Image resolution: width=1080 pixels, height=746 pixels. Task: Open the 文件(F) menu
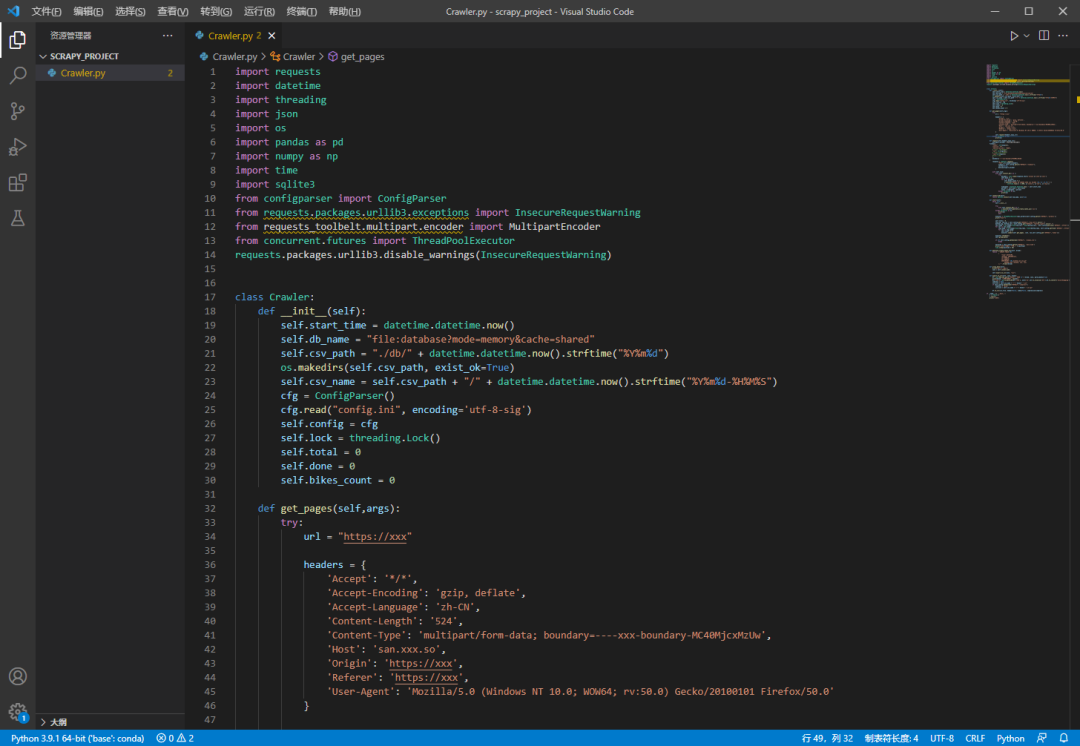pos(46,12)
